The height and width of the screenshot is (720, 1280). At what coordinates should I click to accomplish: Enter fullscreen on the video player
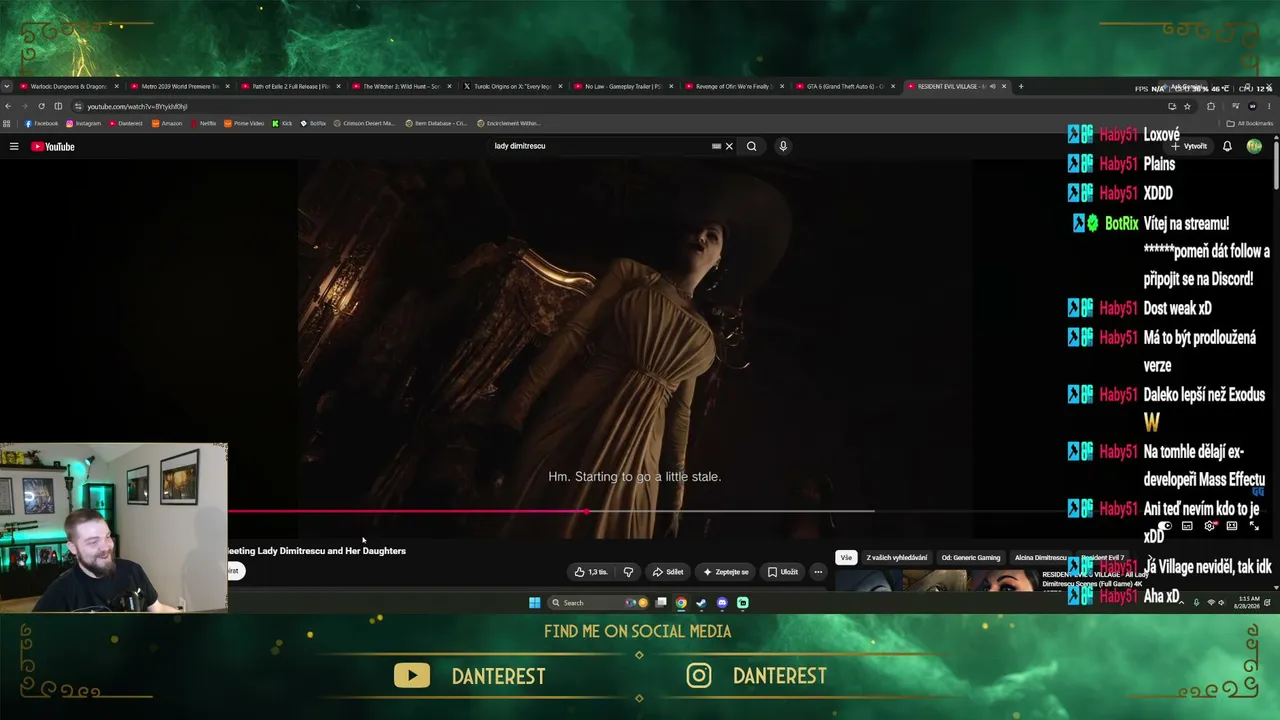pos(1254,526)
